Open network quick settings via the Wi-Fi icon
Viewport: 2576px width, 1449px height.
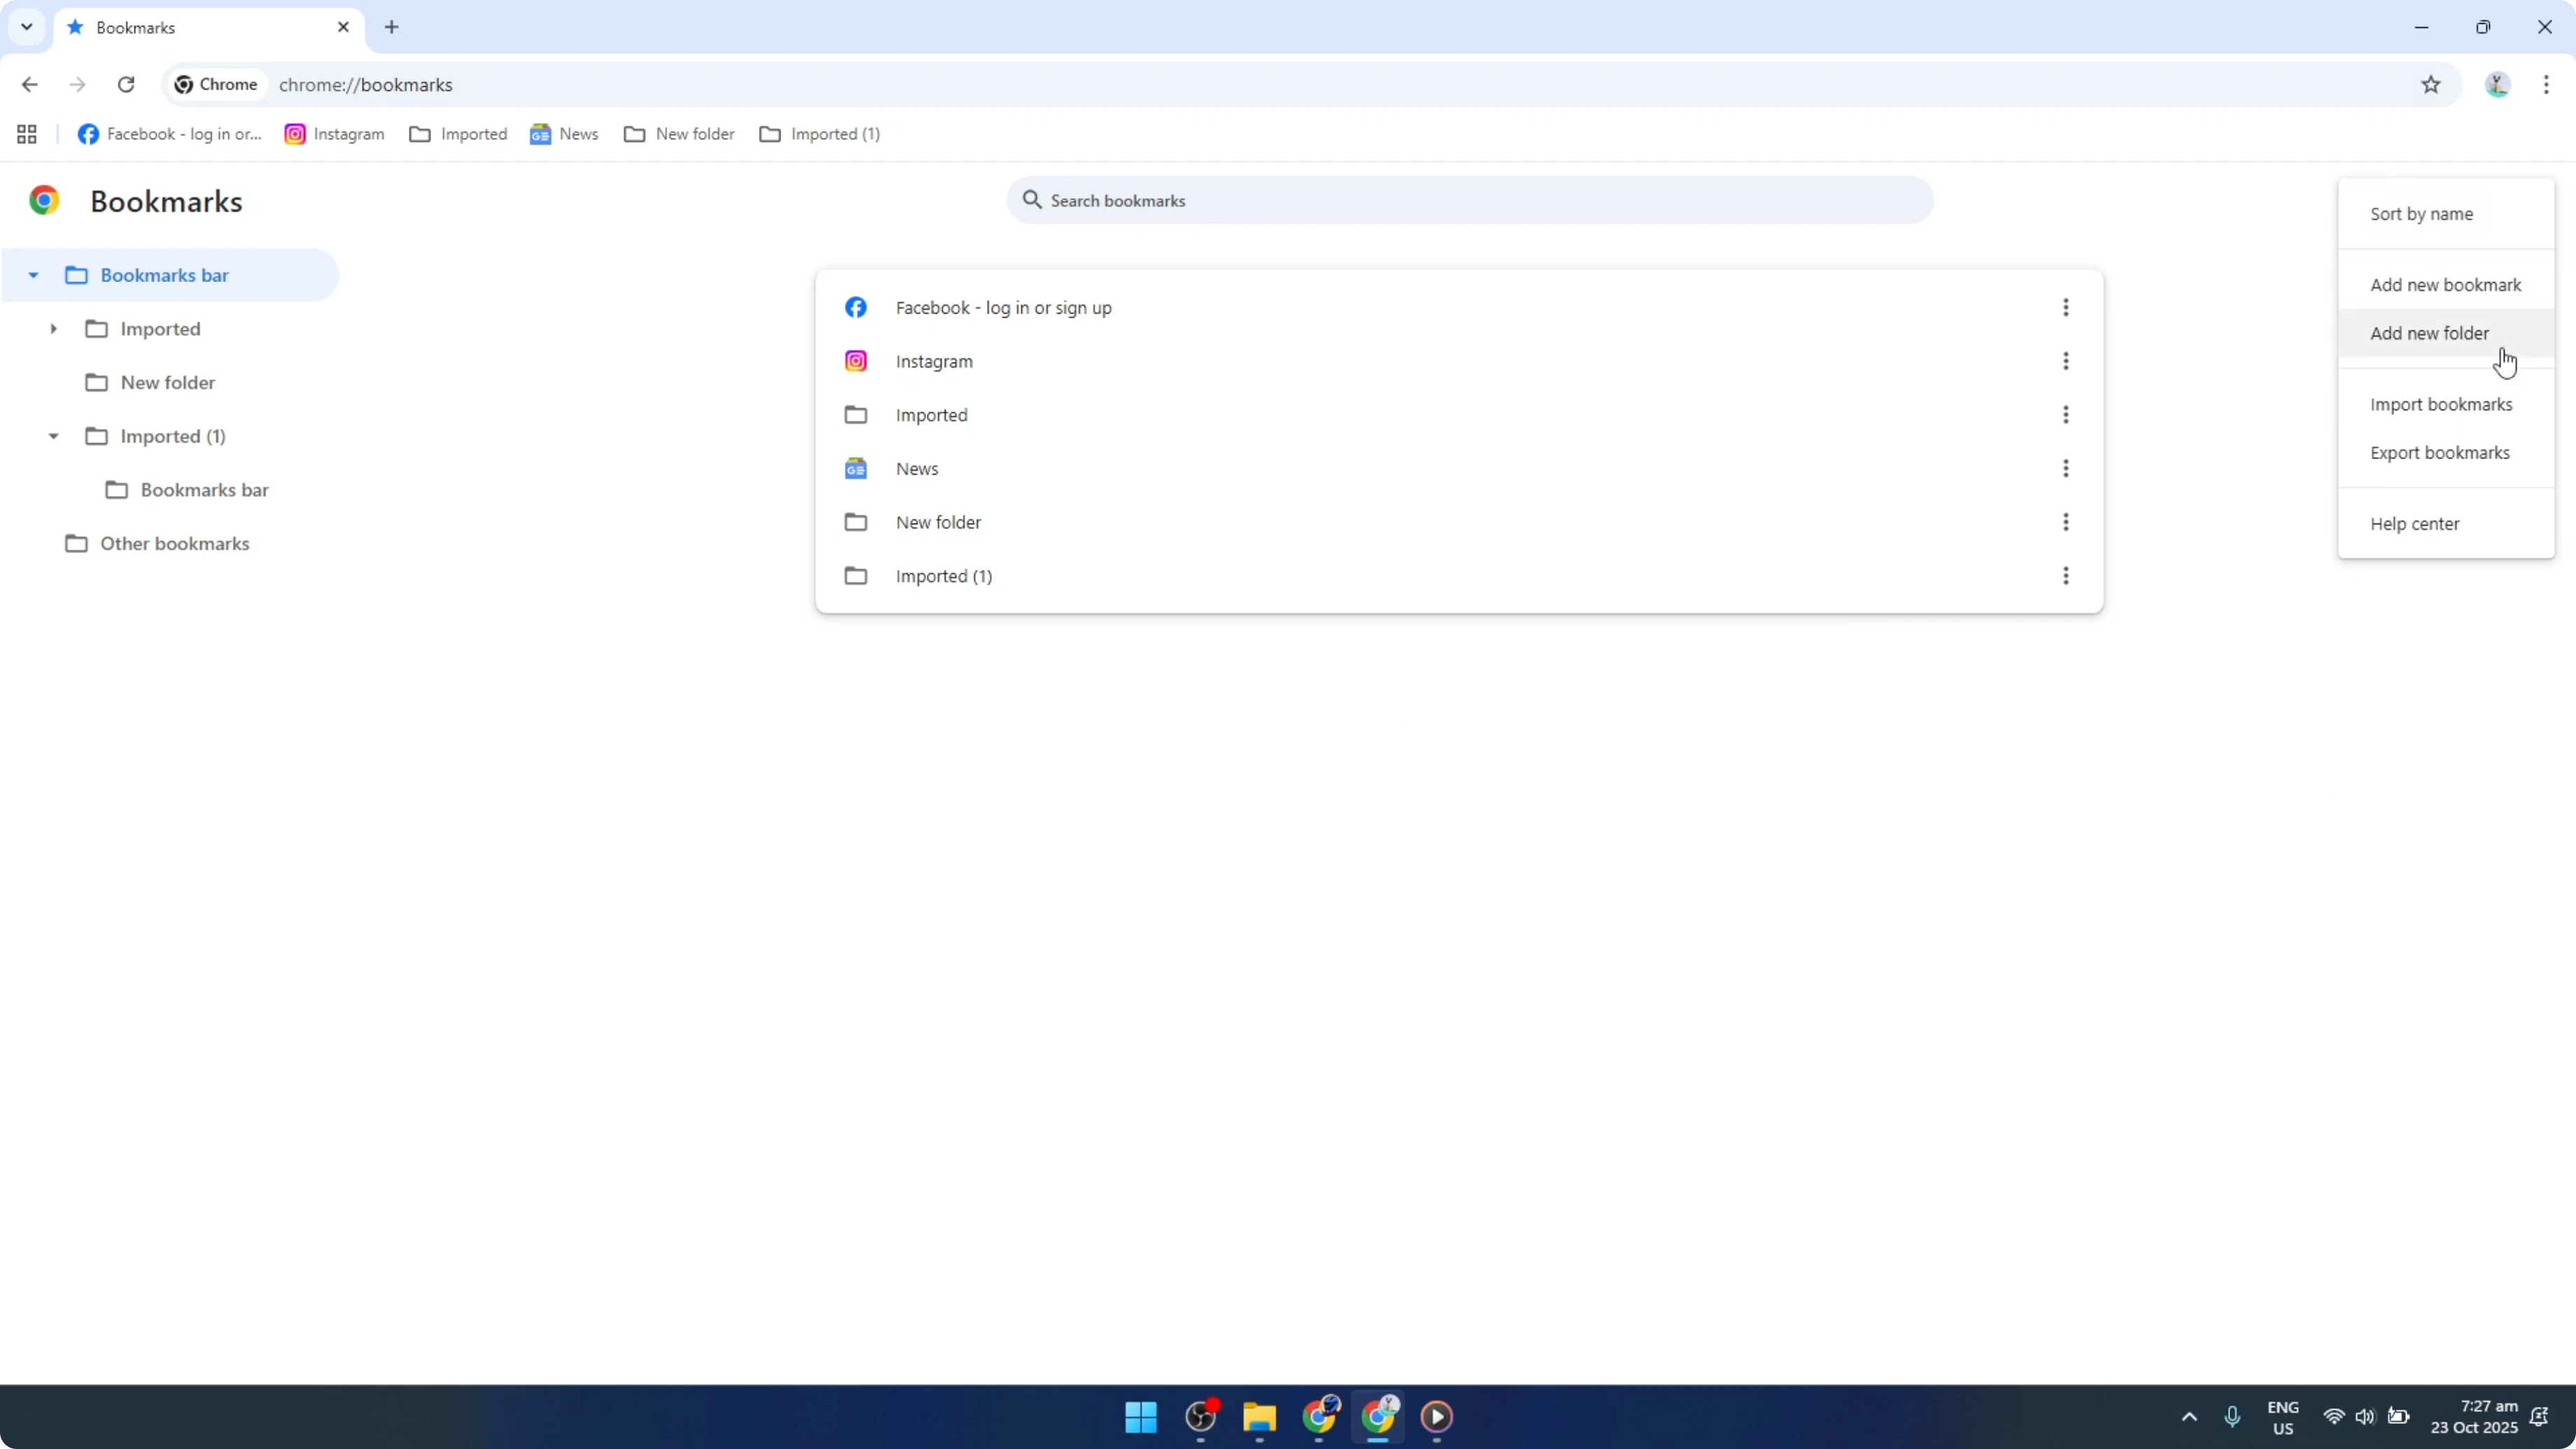click(x=2333, y=1417)
